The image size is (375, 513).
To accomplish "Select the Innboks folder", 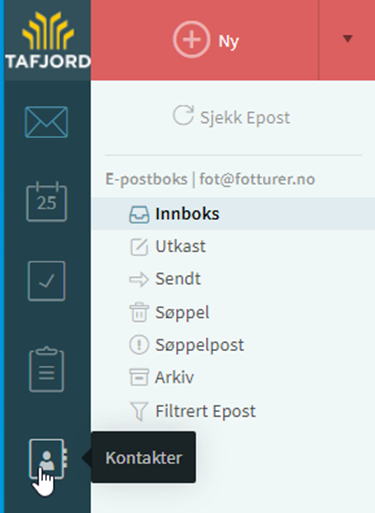I will 233,214.
